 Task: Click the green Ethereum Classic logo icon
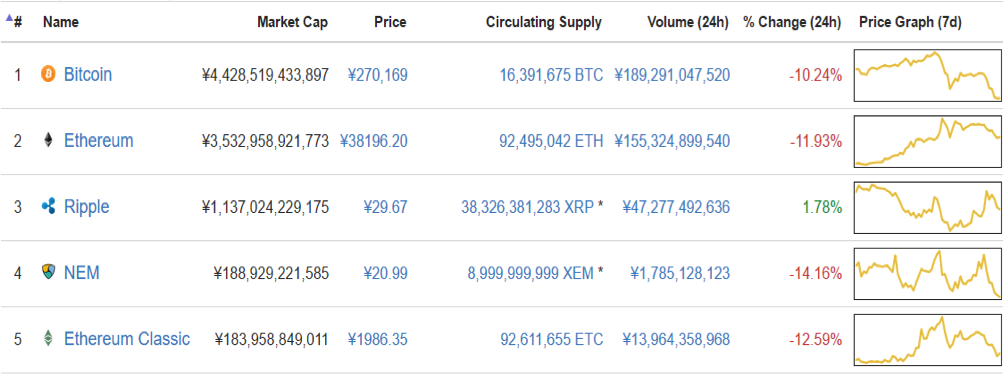click(x=48, y=339)
